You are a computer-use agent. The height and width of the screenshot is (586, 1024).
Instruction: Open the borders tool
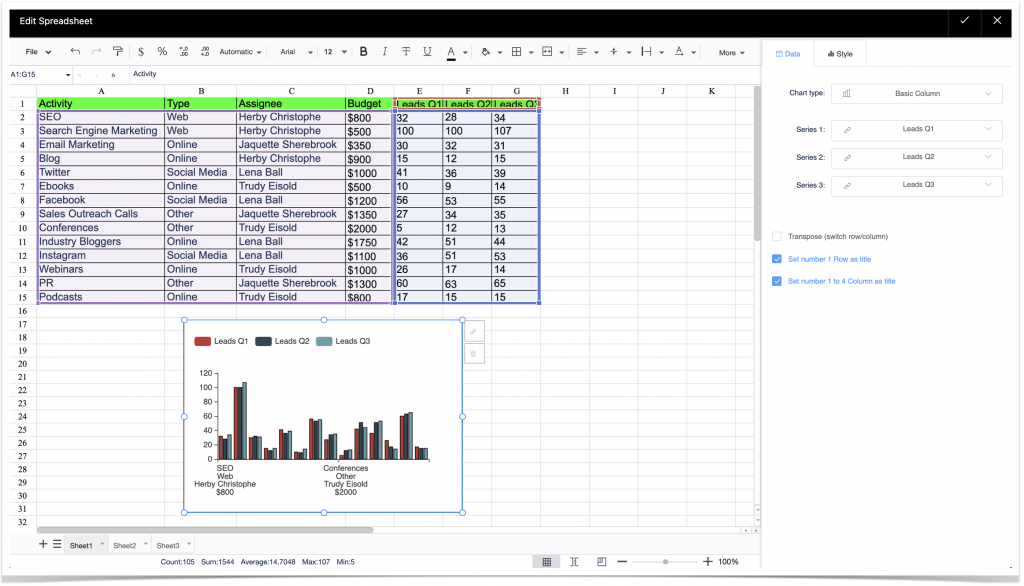coord(517,51)
